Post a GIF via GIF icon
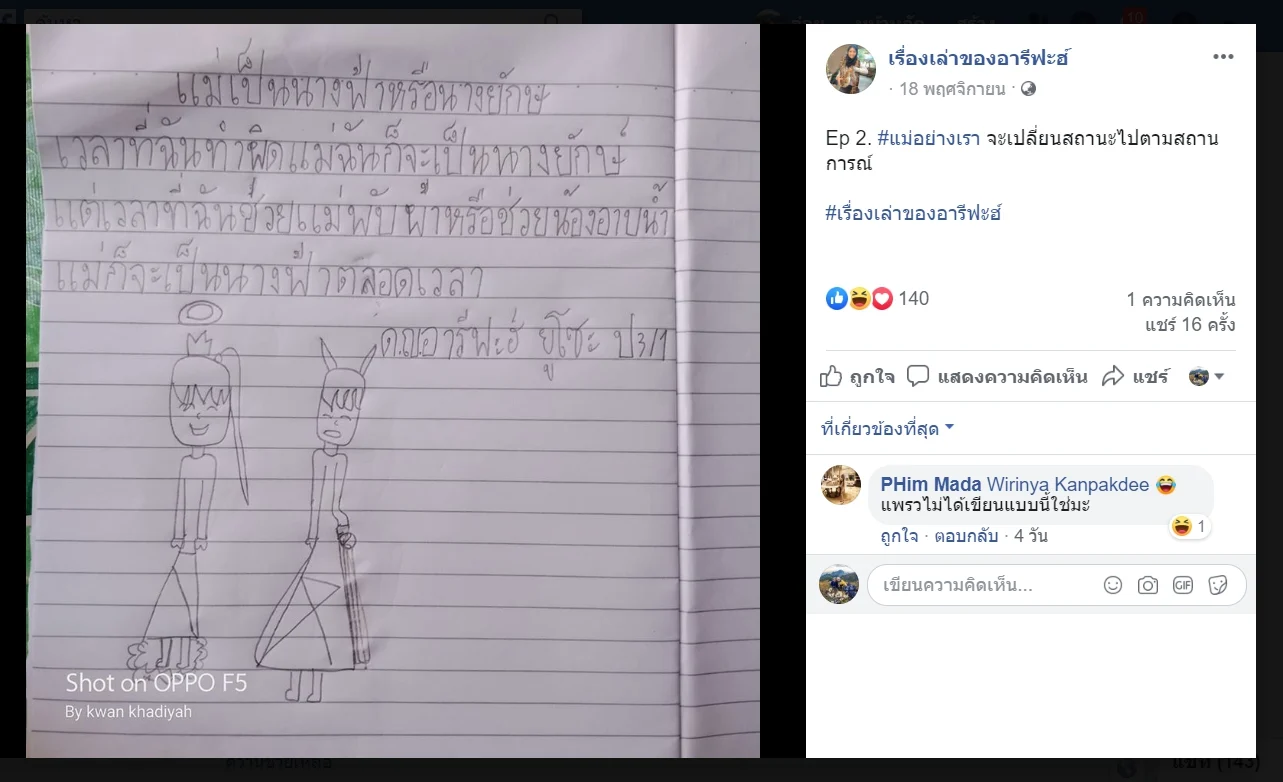The width and height of the screenshot is (1283, 782). [1183, 585]
